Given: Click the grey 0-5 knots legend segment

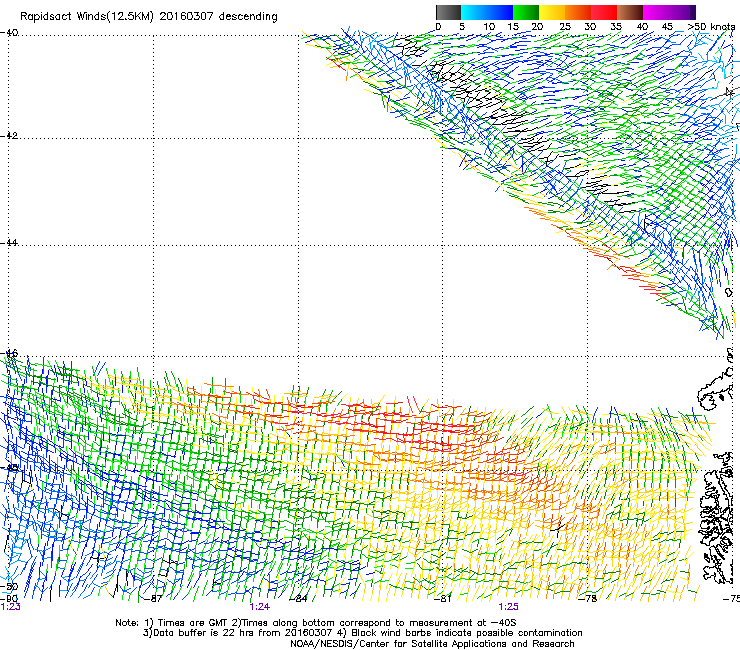Looking at the screenshot, I should point(448,12).
